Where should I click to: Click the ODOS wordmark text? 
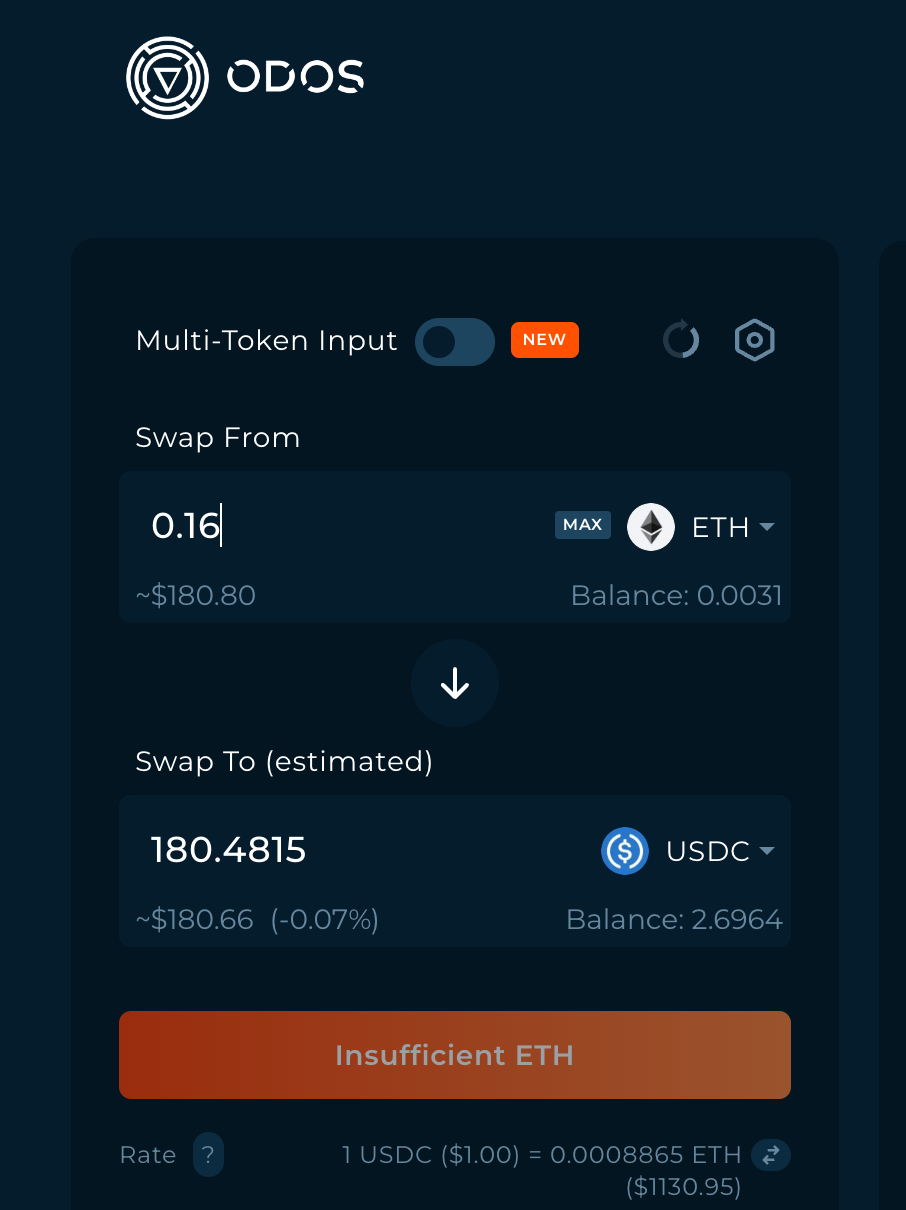[x=295, y=77]
